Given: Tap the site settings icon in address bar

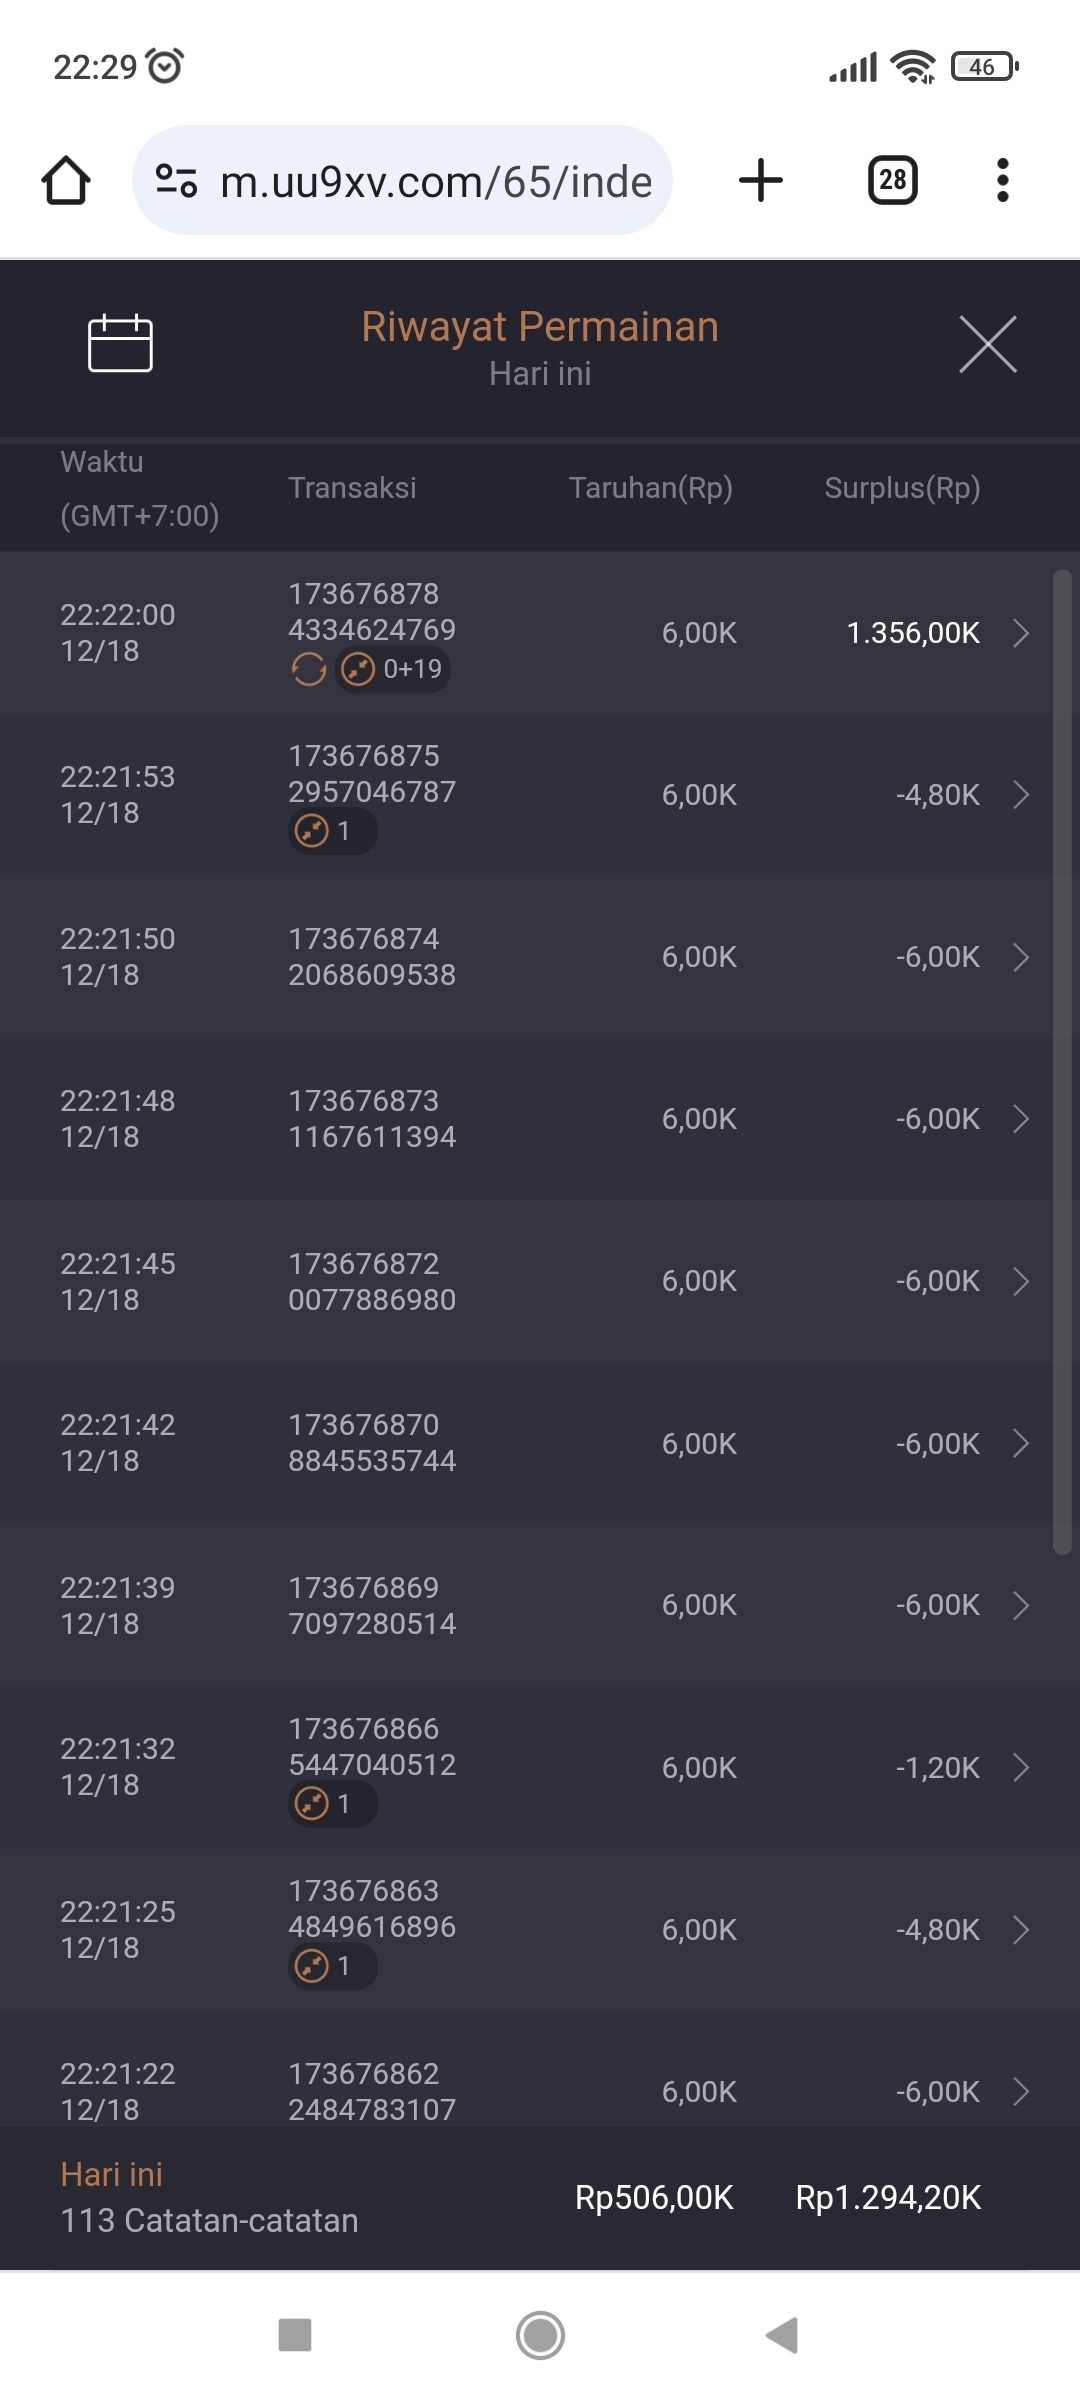Looking at the screenshot, I should [x=176, y=181].
